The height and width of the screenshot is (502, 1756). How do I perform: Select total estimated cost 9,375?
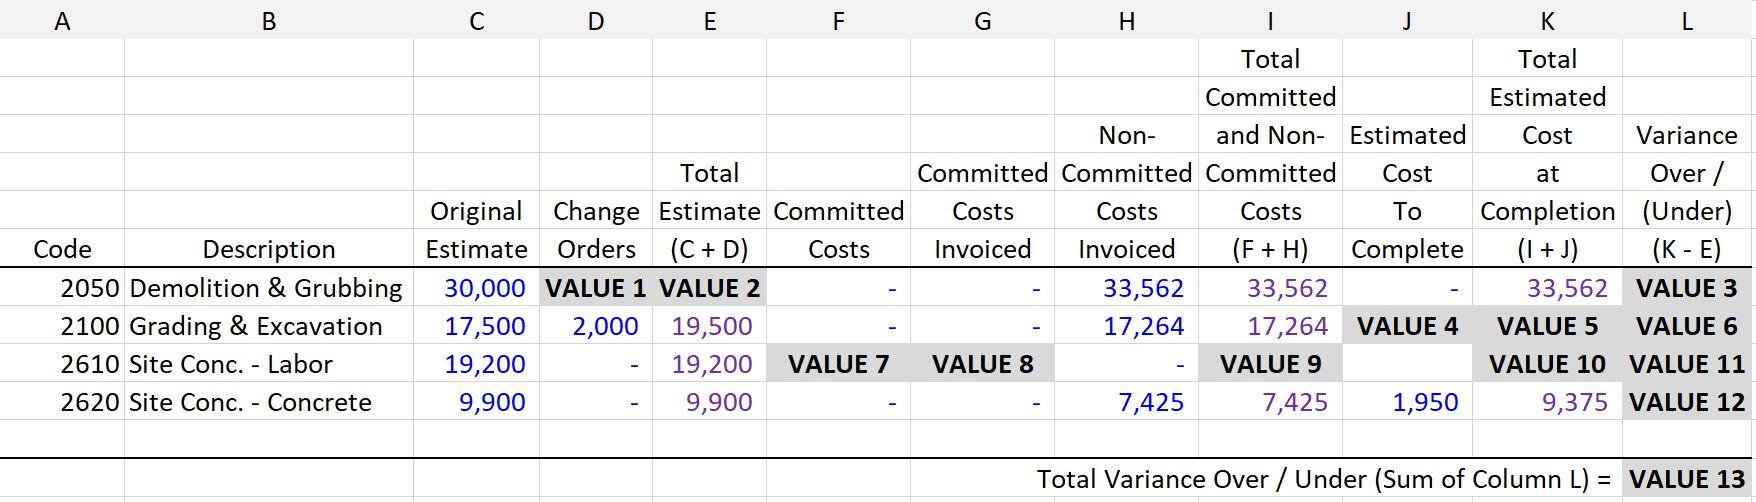pos(1547,402)
